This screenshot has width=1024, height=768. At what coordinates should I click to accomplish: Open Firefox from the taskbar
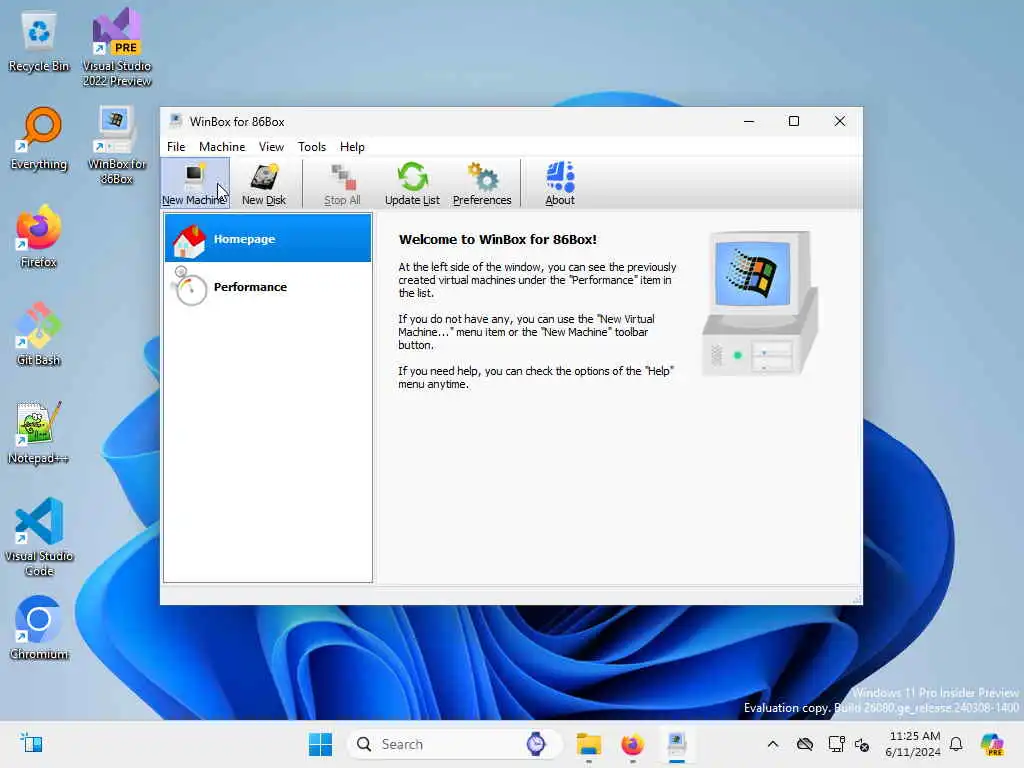[632, 744]
